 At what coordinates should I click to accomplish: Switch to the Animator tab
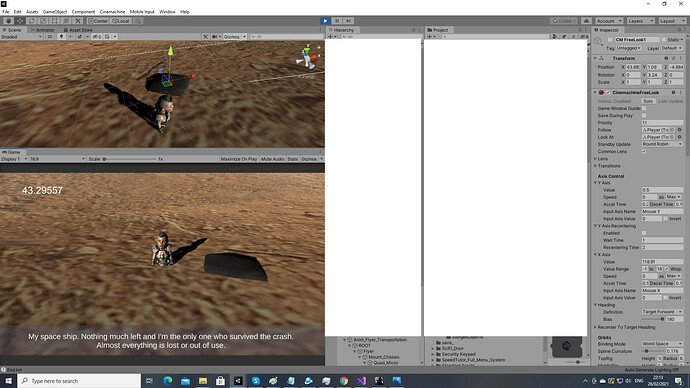pos(43,30)
